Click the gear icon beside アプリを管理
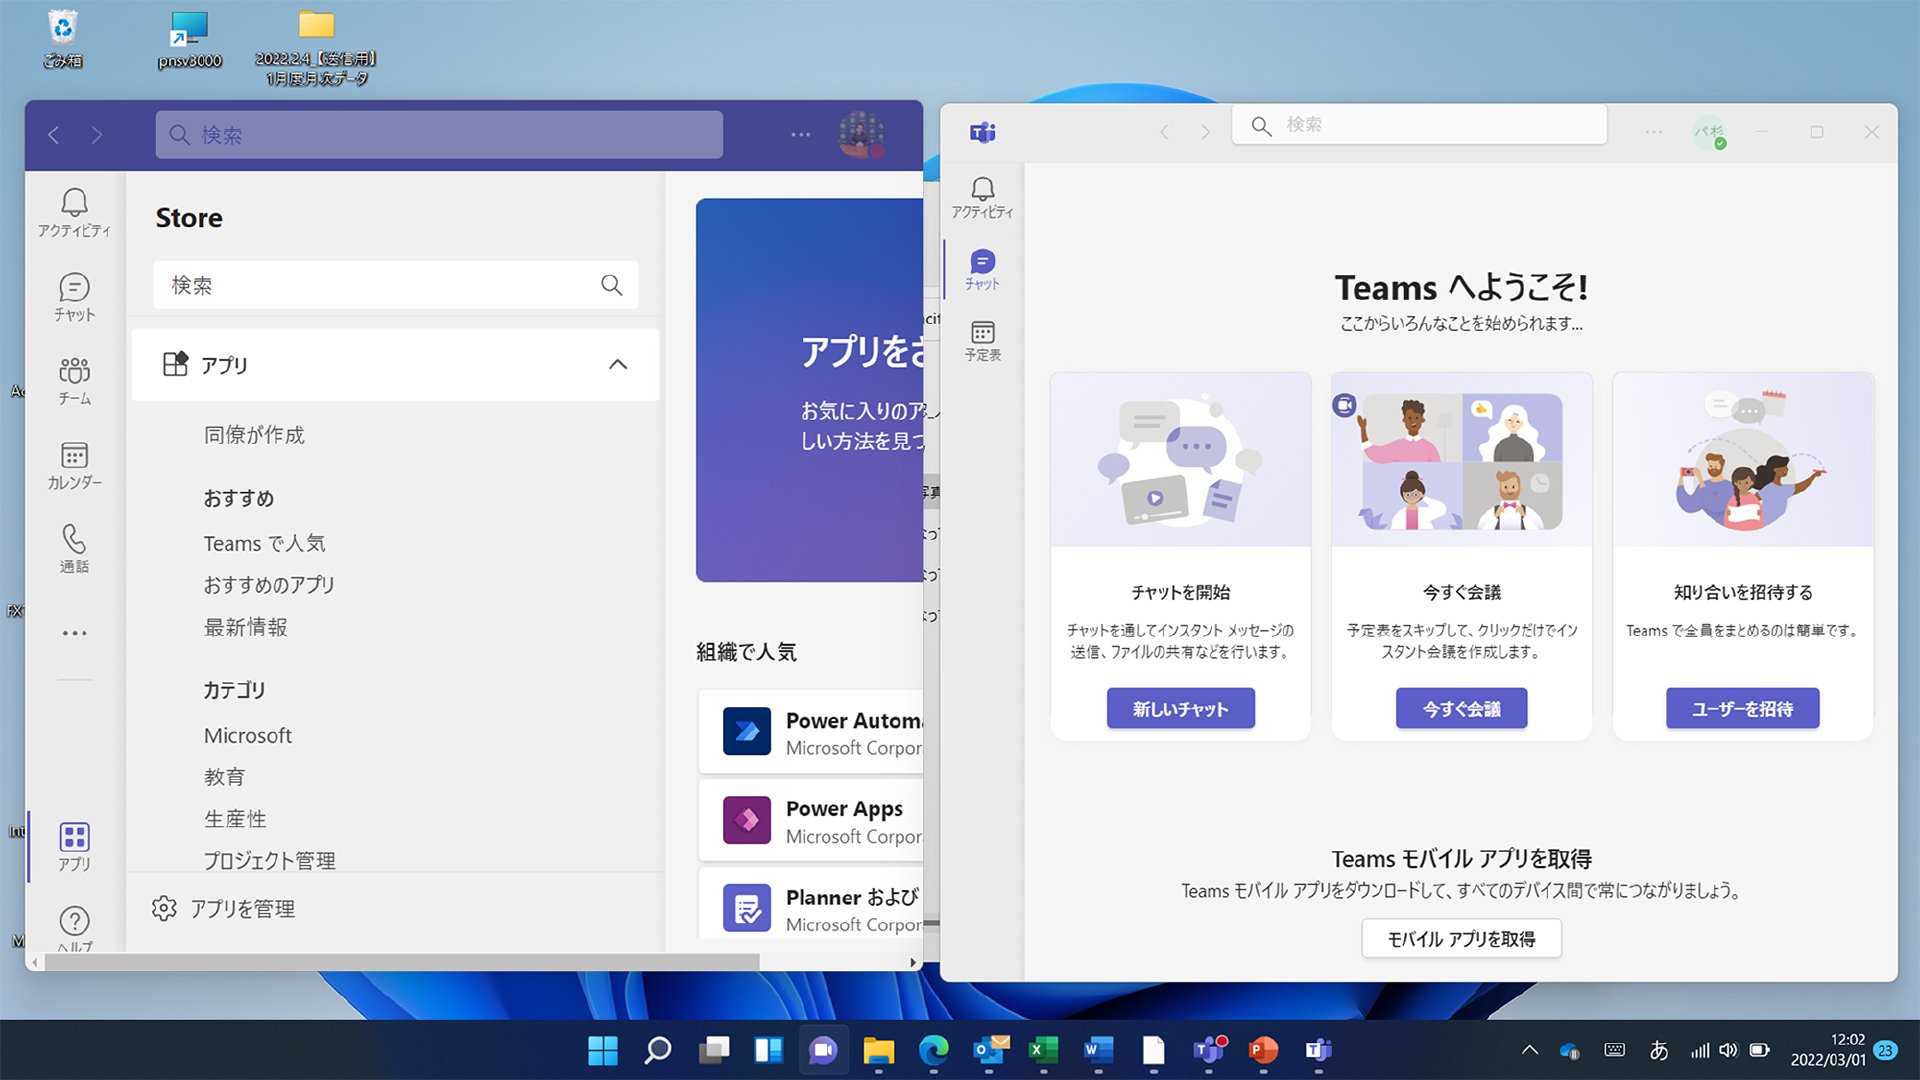This screenshot has width=1920, height=1080. point(164,908)
